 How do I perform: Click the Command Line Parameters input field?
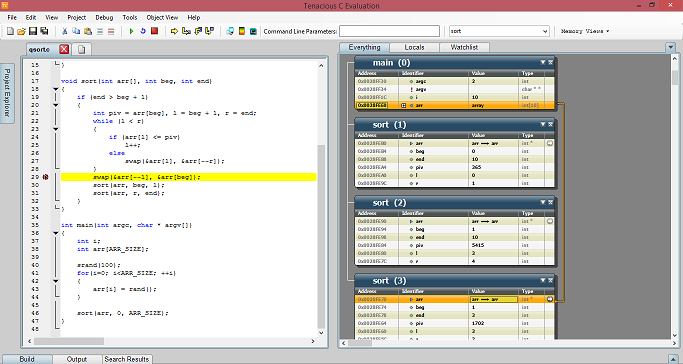point(389,31)
